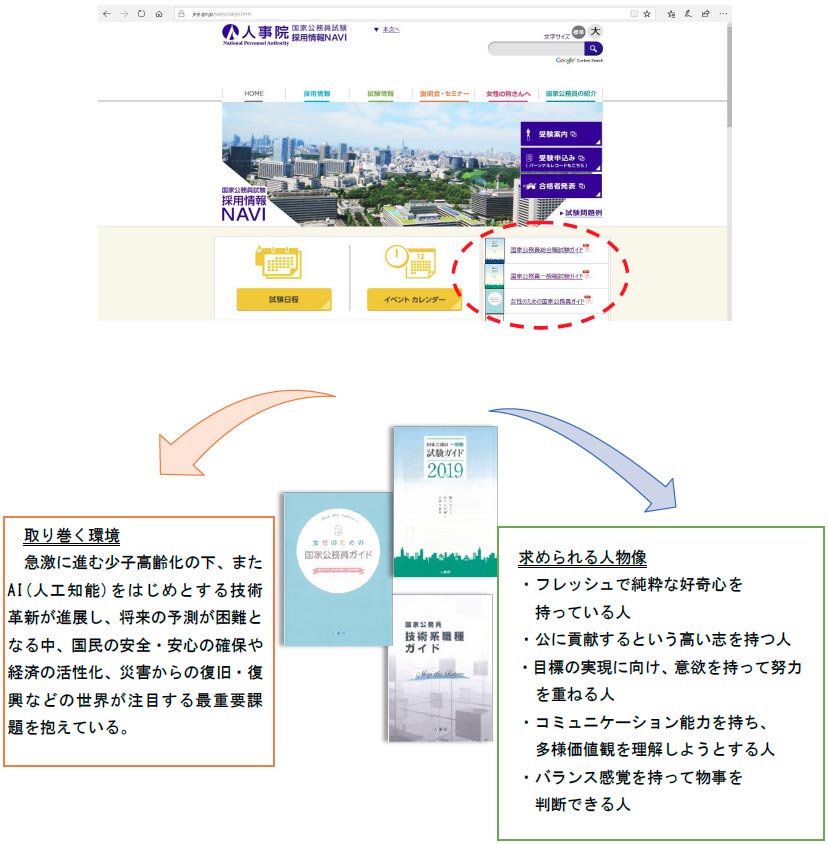The image size is (828, 844).
Task: Open the 採用情報 navigation tab
Action: tap(317, 94)
